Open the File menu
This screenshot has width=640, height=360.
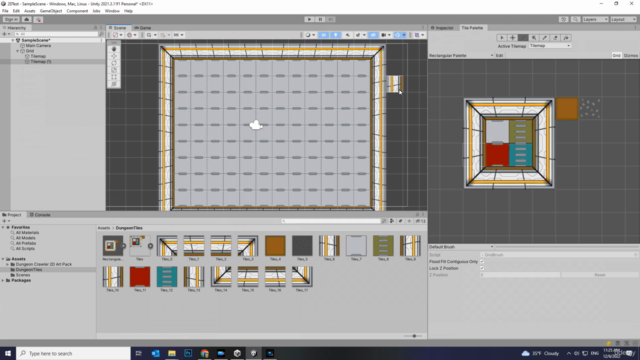click(x=5, y=11)
